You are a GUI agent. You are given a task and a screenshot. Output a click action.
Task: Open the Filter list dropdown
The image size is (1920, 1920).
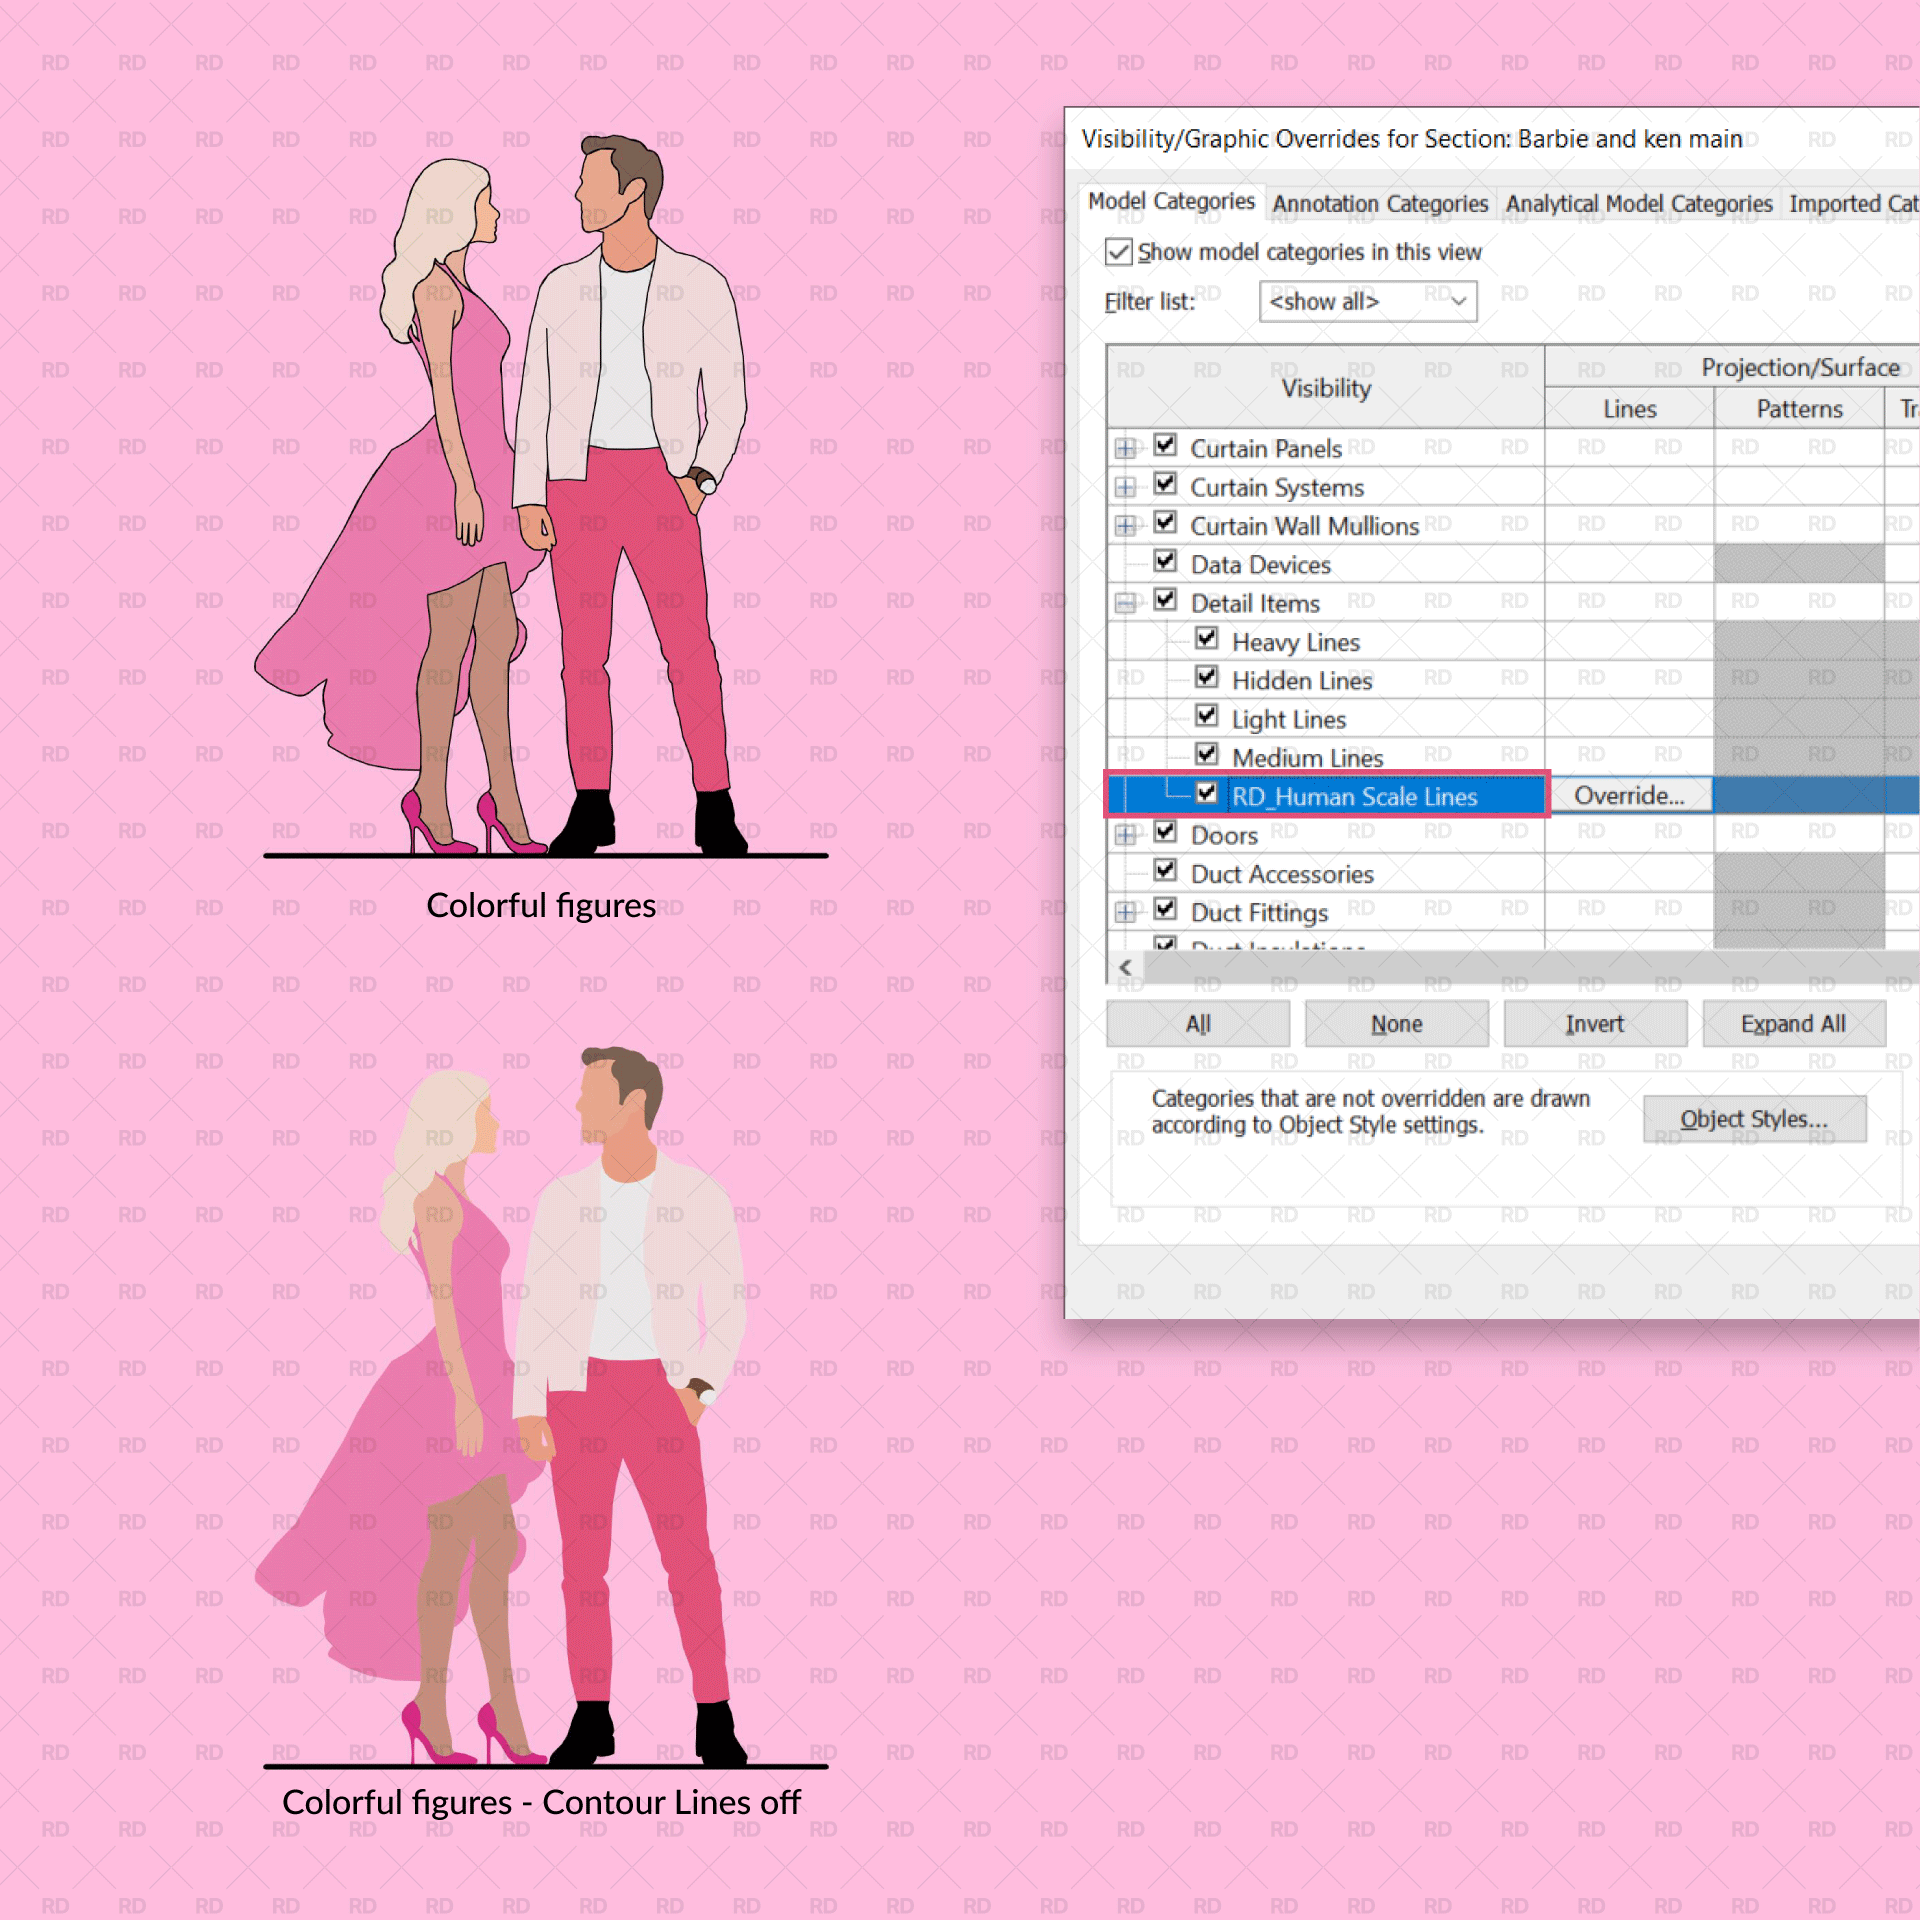click(x=1459, y=301)
